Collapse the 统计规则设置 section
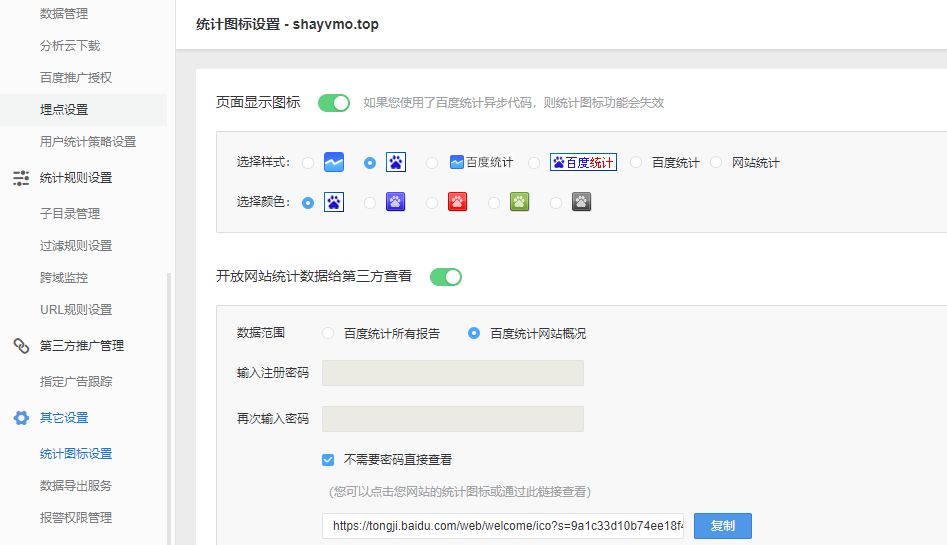Viewport: 947px width, 545px height. (76, 178)
